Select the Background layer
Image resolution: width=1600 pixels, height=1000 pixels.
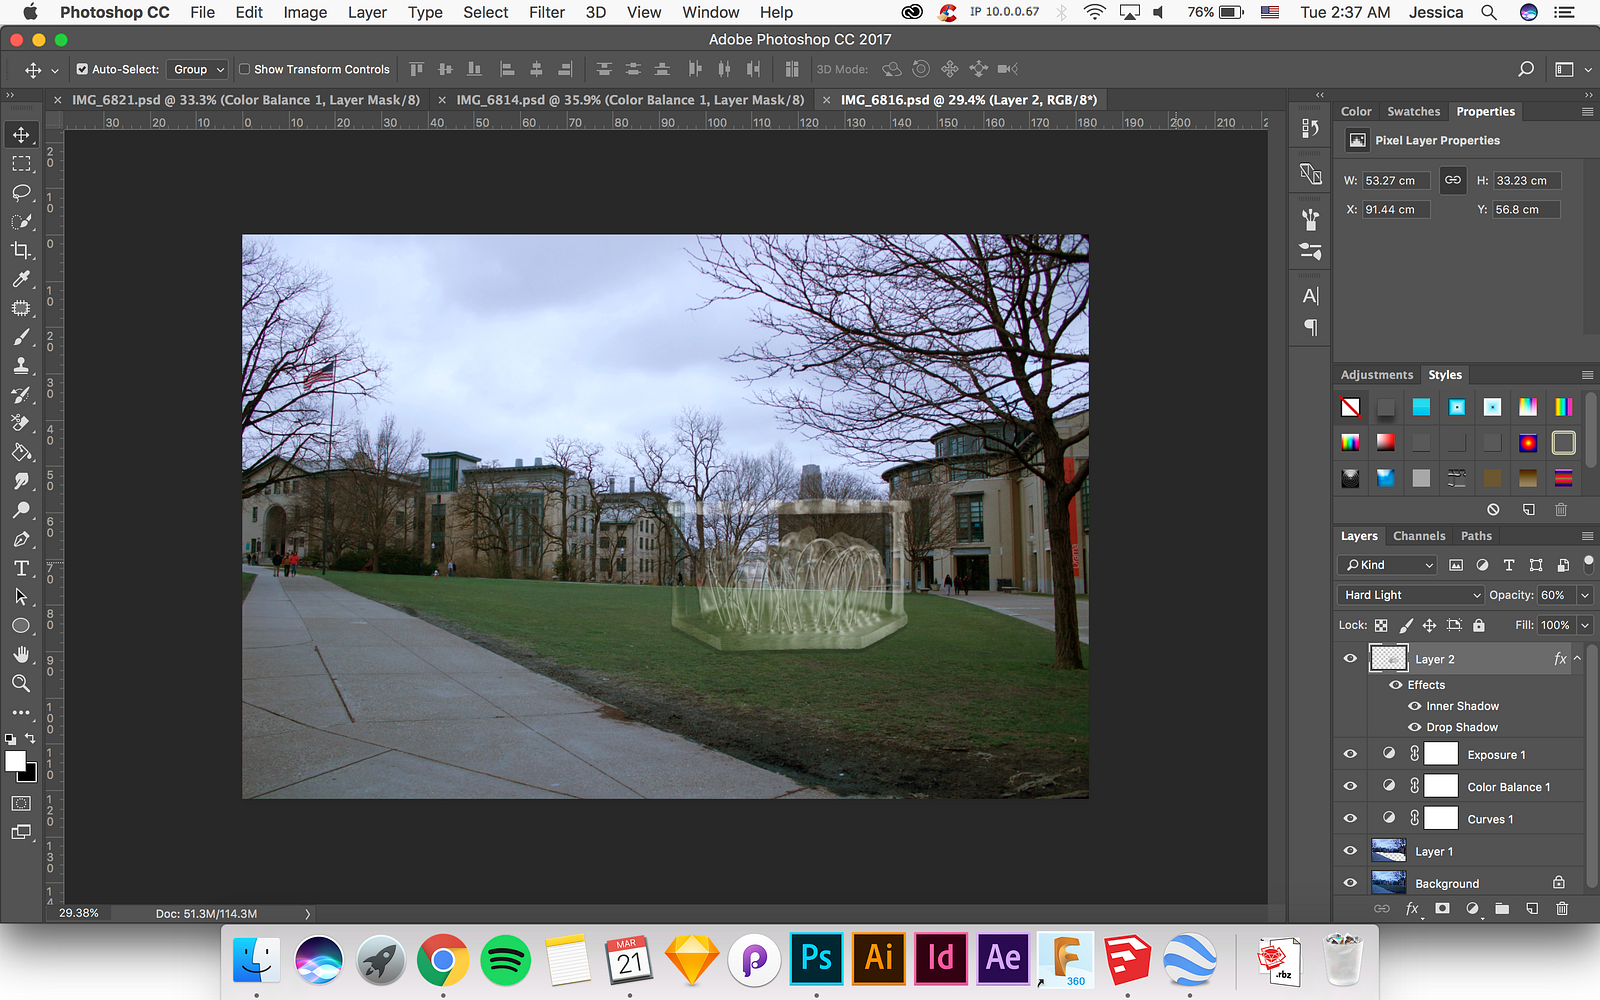click(x=1446, y=884)
